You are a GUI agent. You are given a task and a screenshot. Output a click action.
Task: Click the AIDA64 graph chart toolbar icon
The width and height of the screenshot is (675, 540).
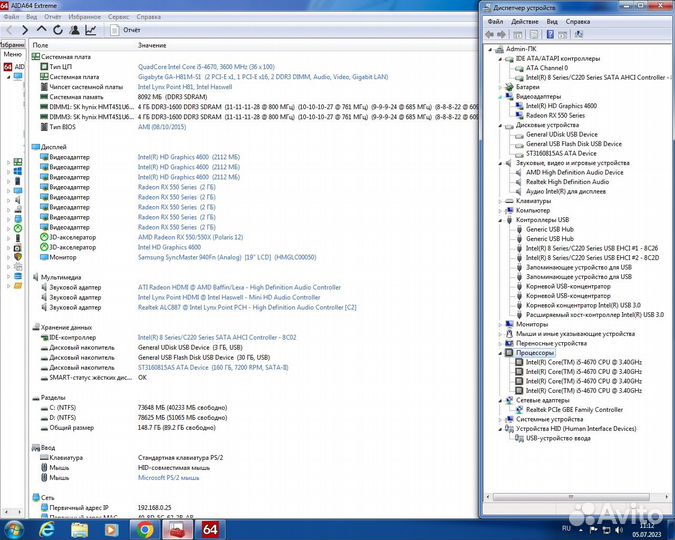[x=91, y=30]
